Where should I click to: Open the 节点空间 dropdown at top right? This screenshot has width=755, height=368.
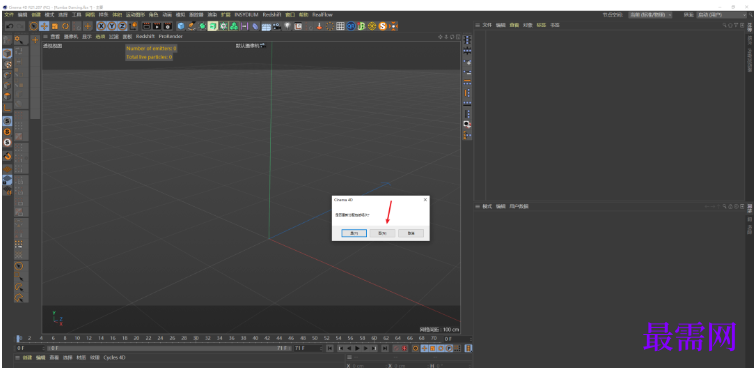650,15
